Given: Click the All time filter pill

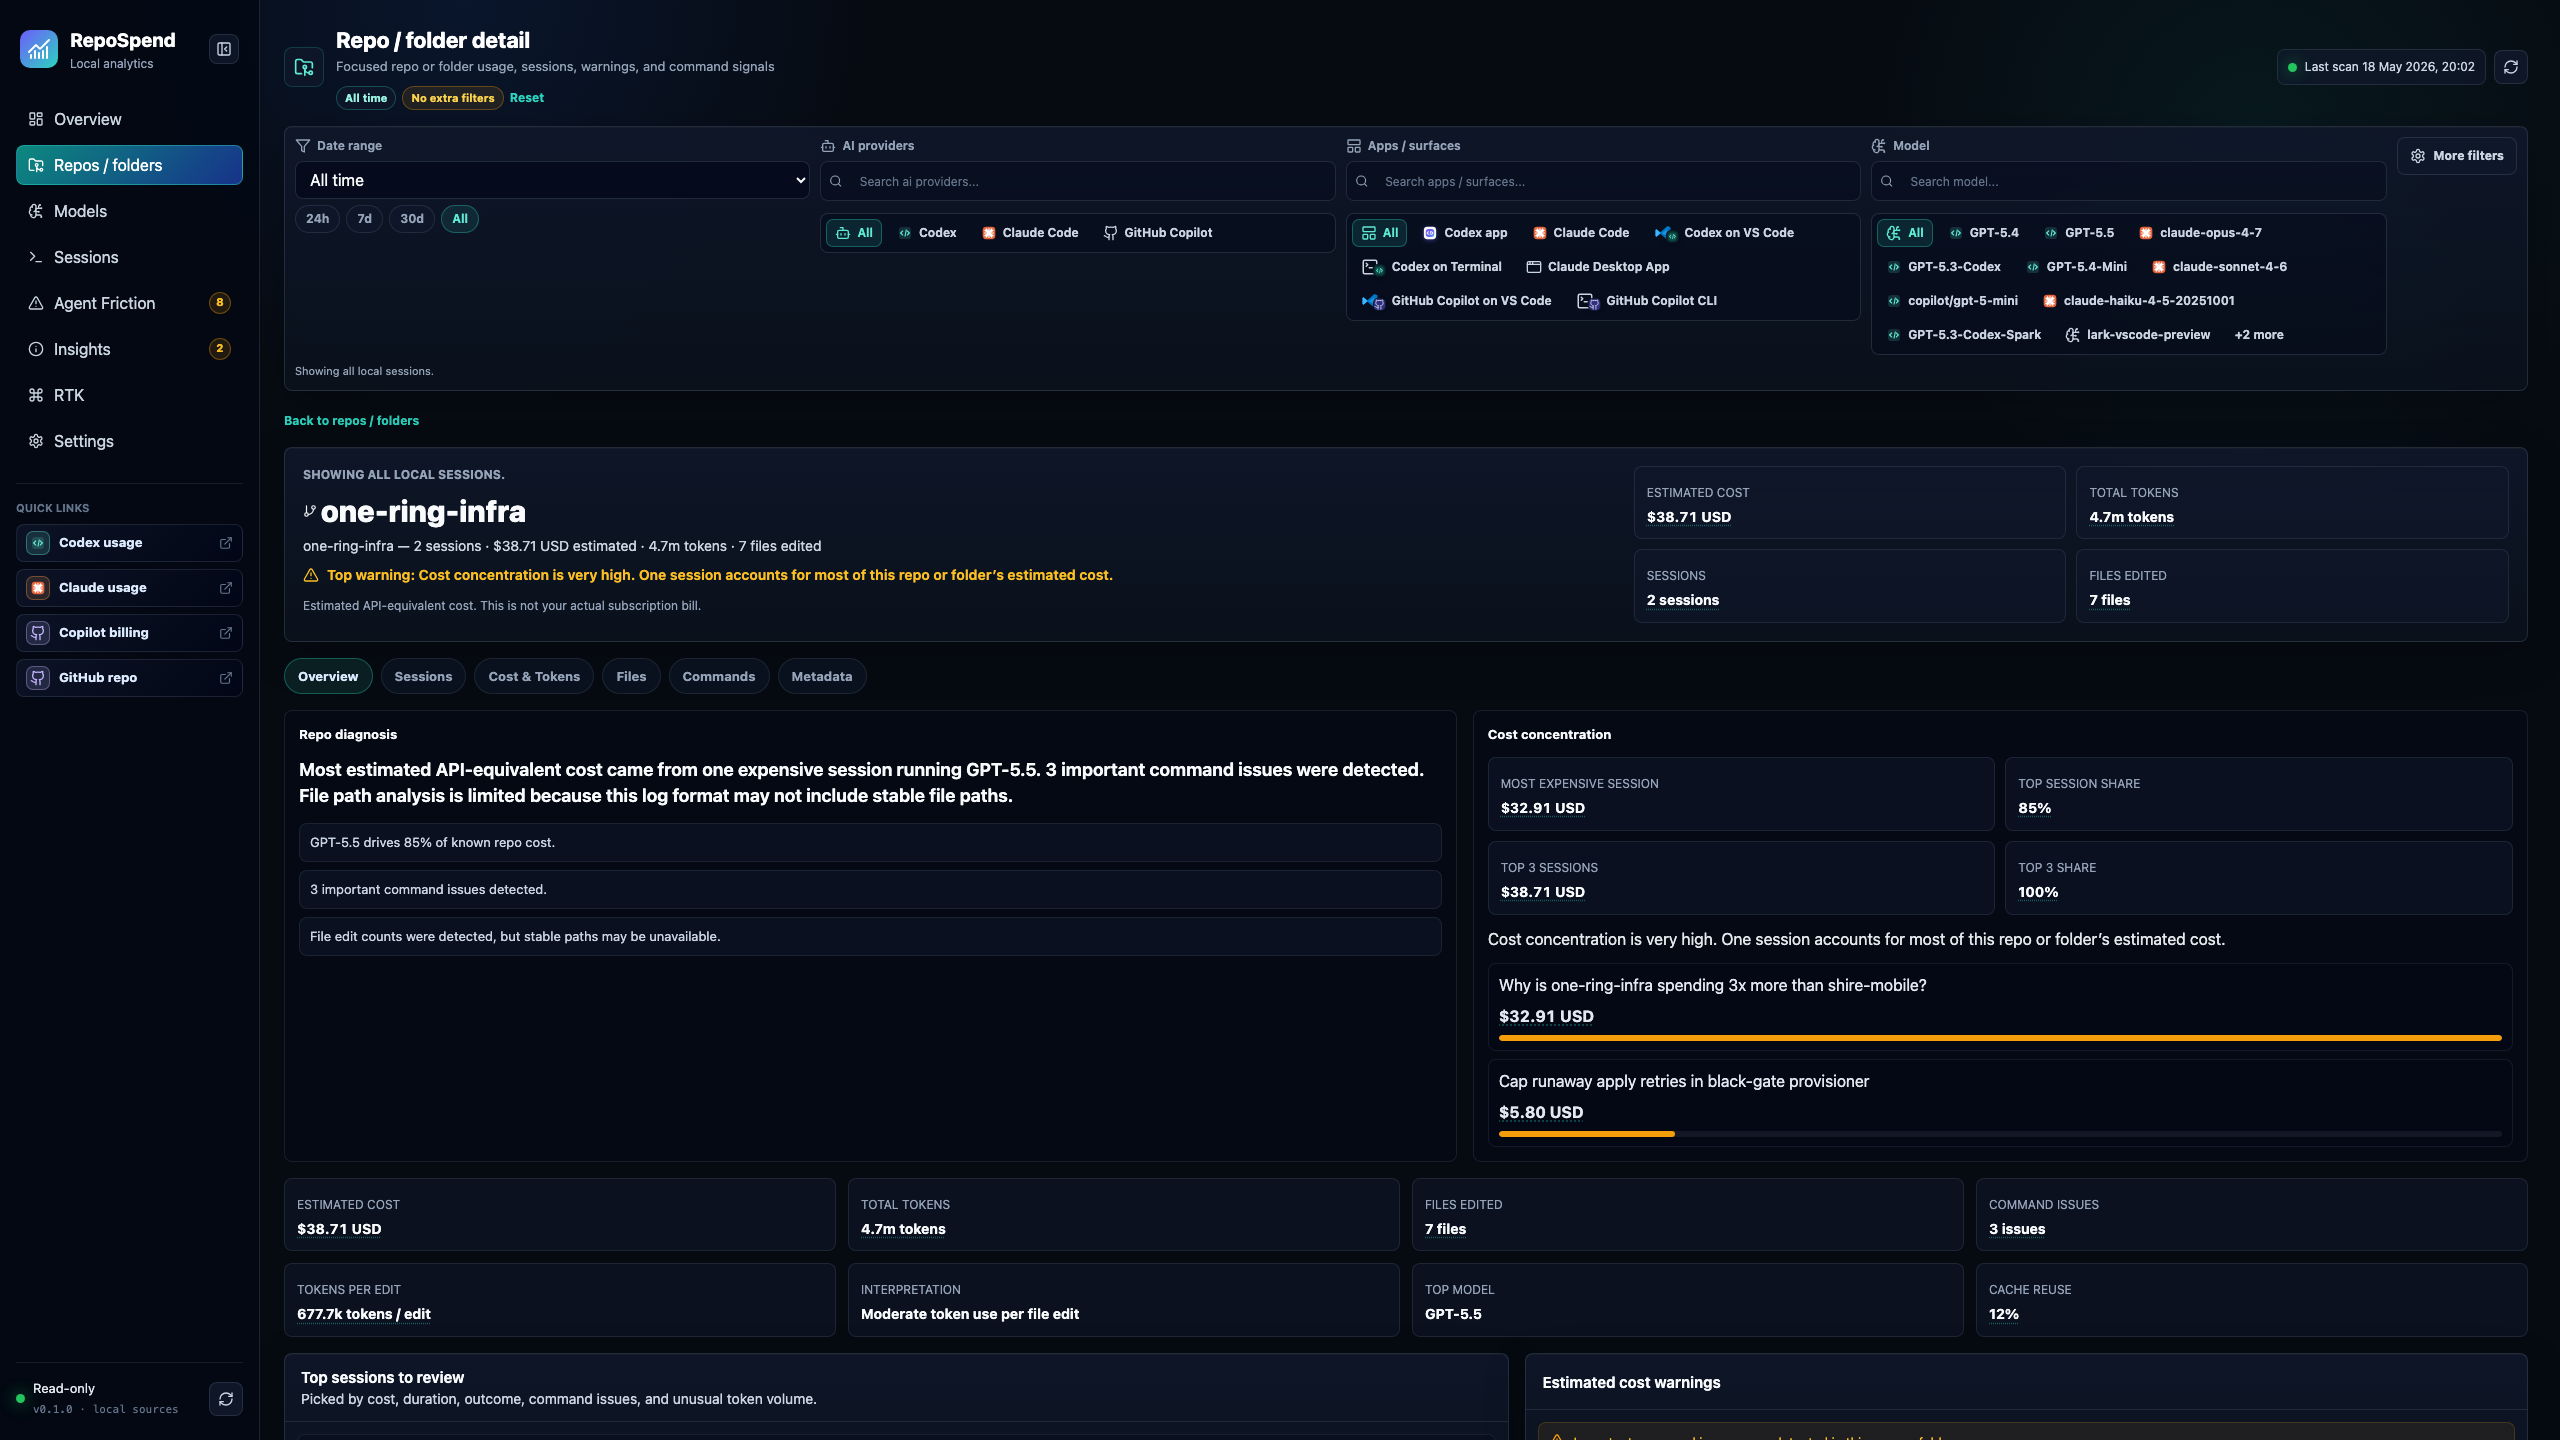Looking at the screenshot, I should 366,98.
